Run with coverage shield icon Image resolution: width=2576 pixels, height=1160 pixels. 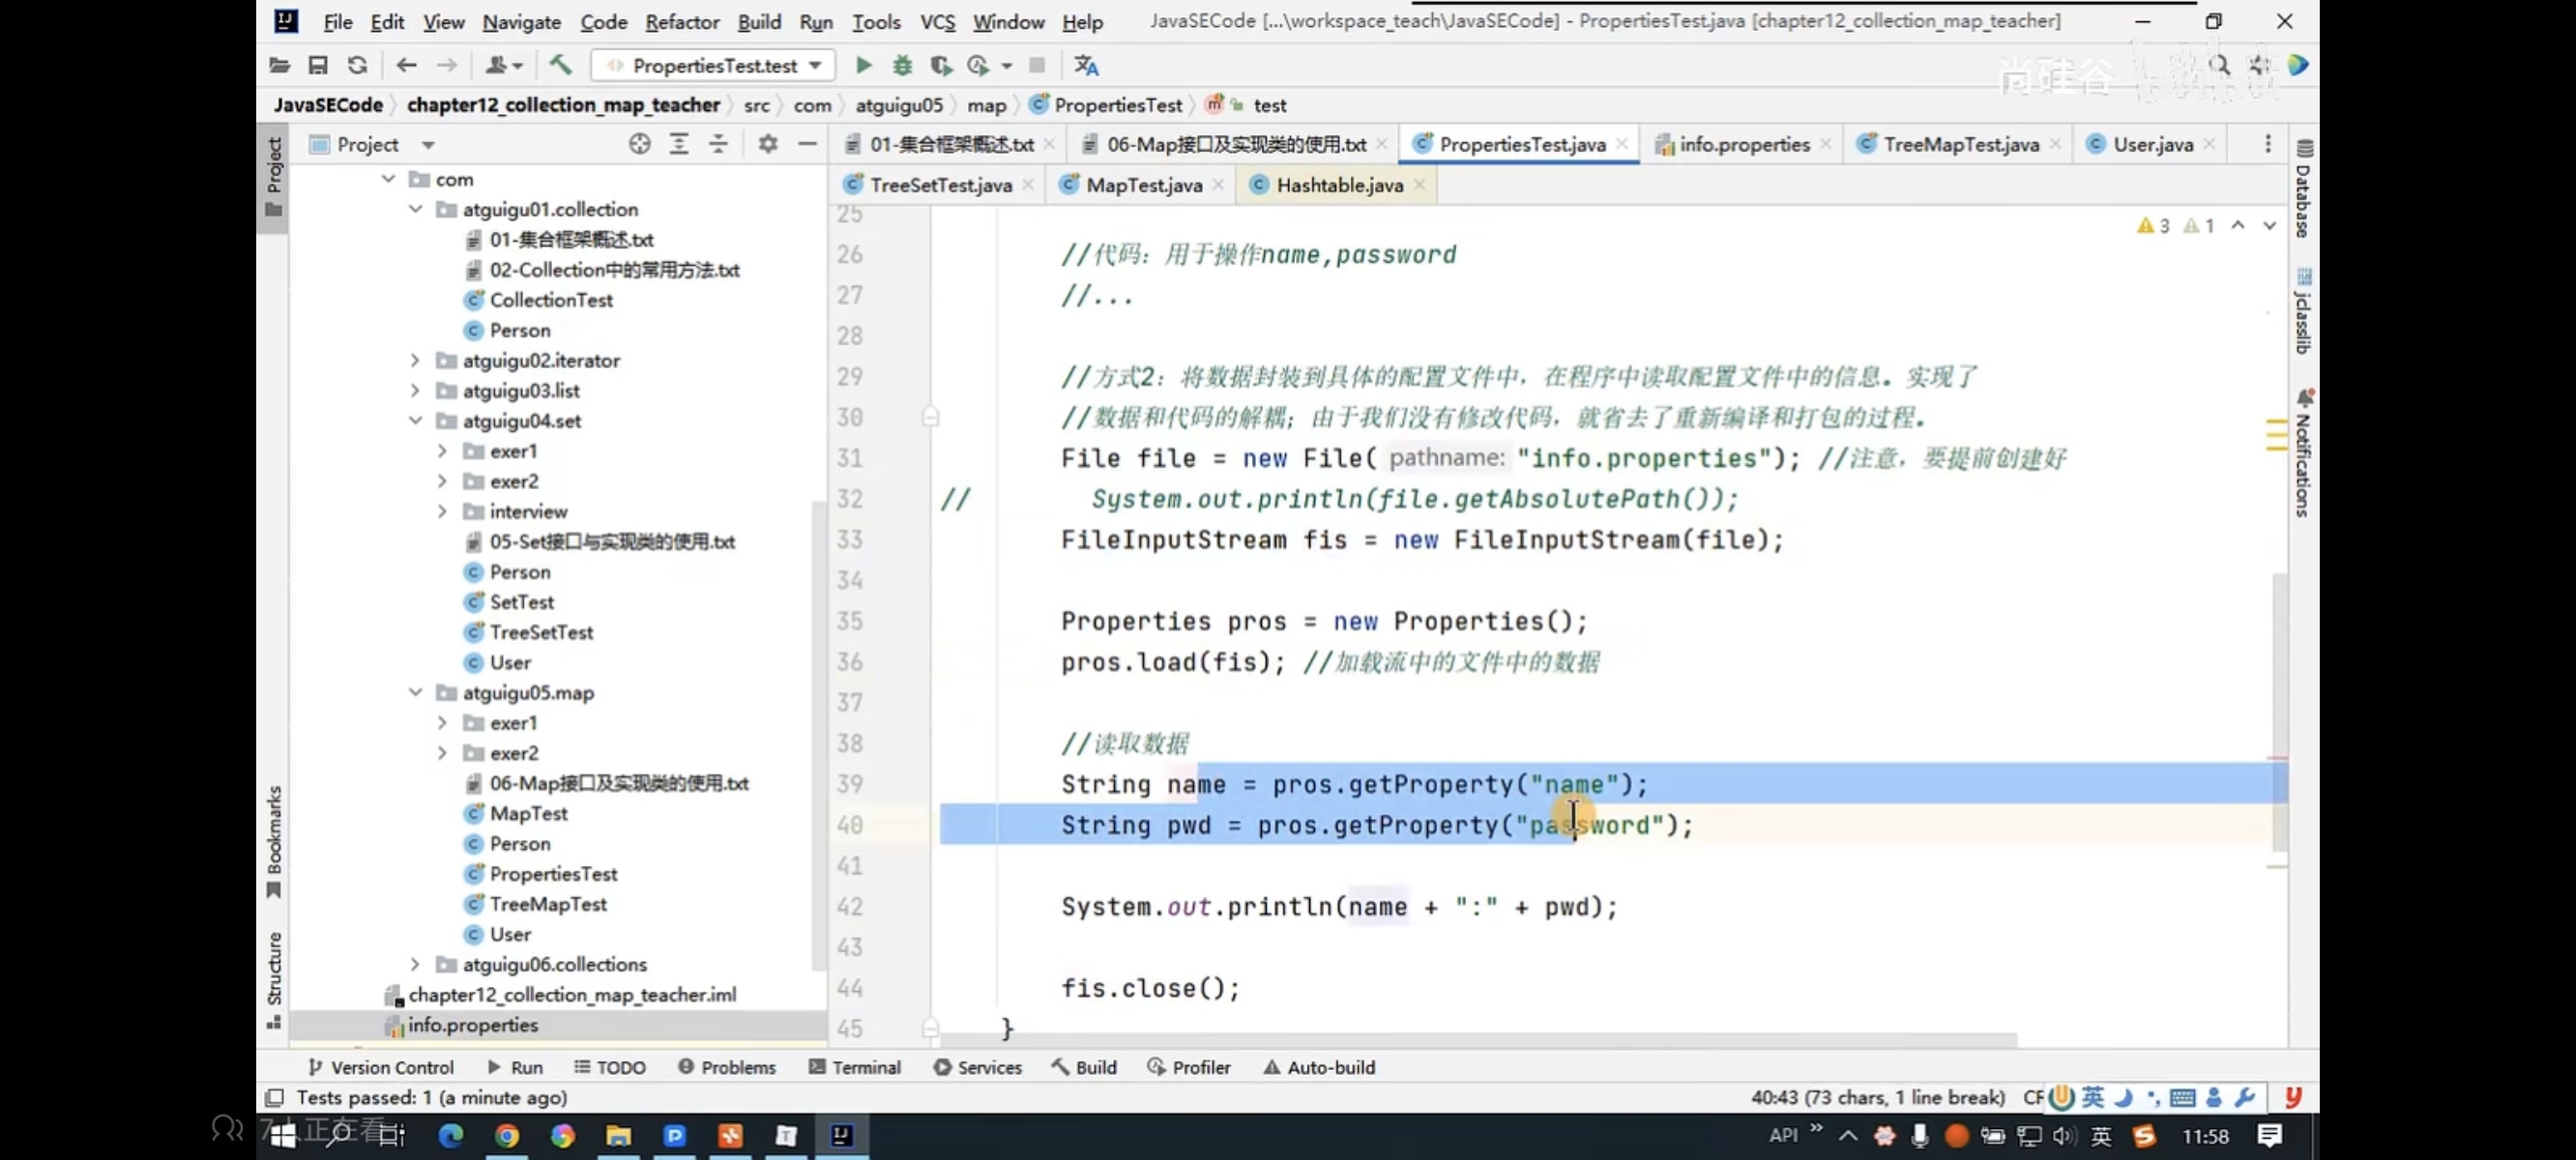pos(940,66)
